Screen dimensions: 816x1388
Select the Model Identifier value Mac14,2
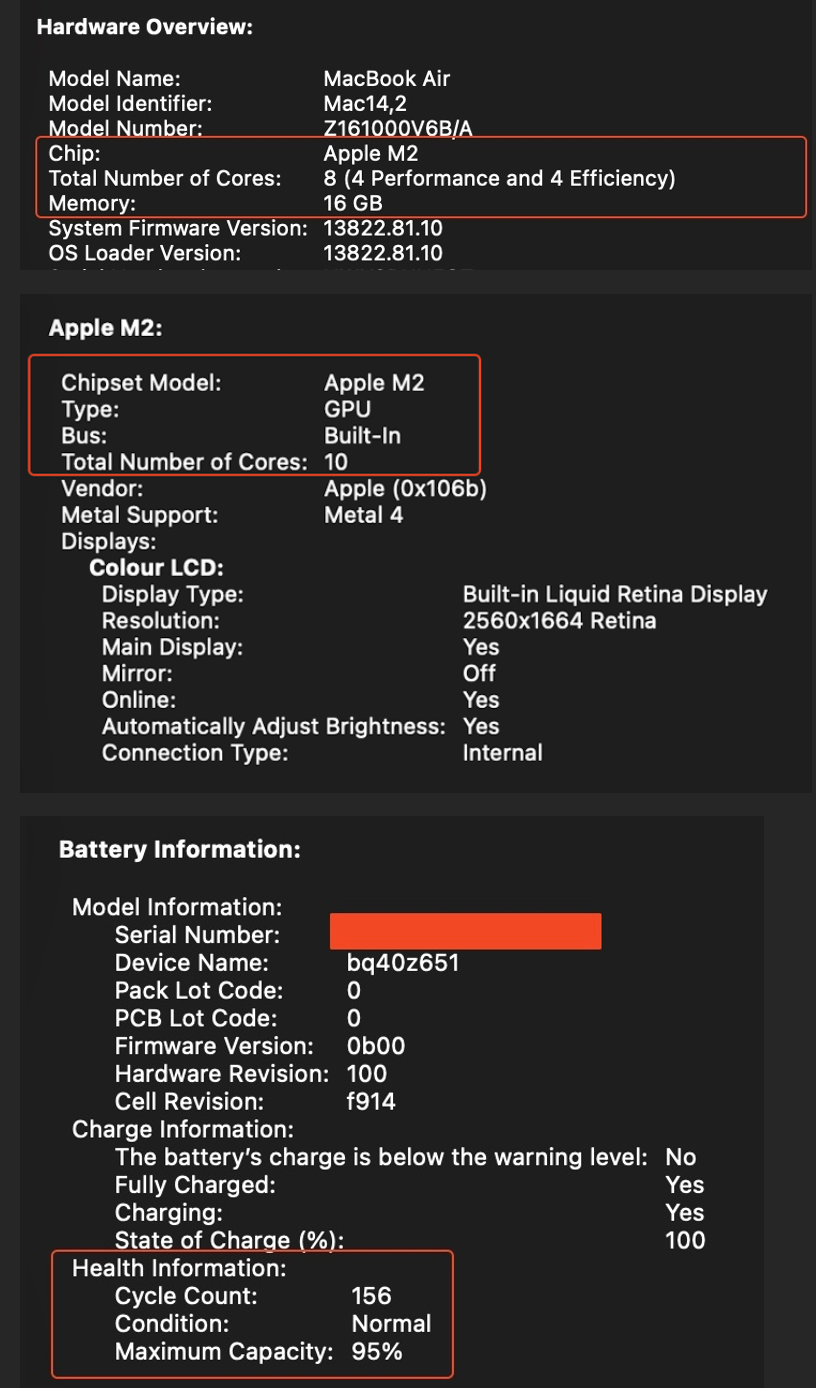[365, 103]
